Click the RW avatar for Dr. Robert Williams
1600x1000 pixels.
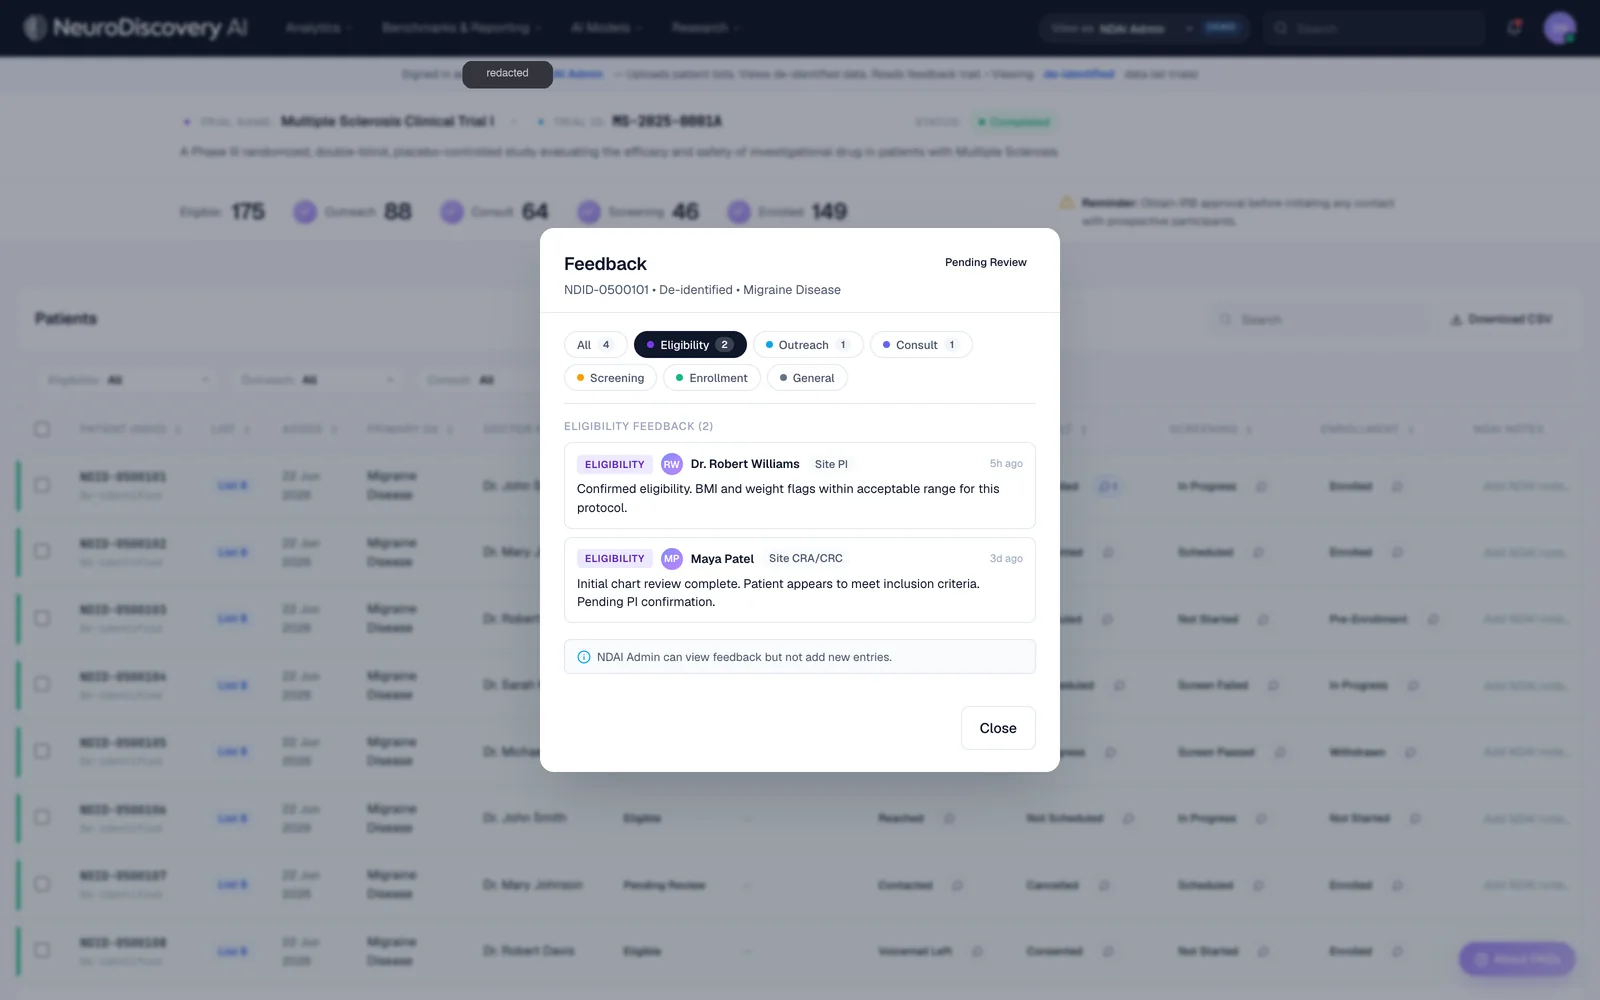tap(672, 464)
